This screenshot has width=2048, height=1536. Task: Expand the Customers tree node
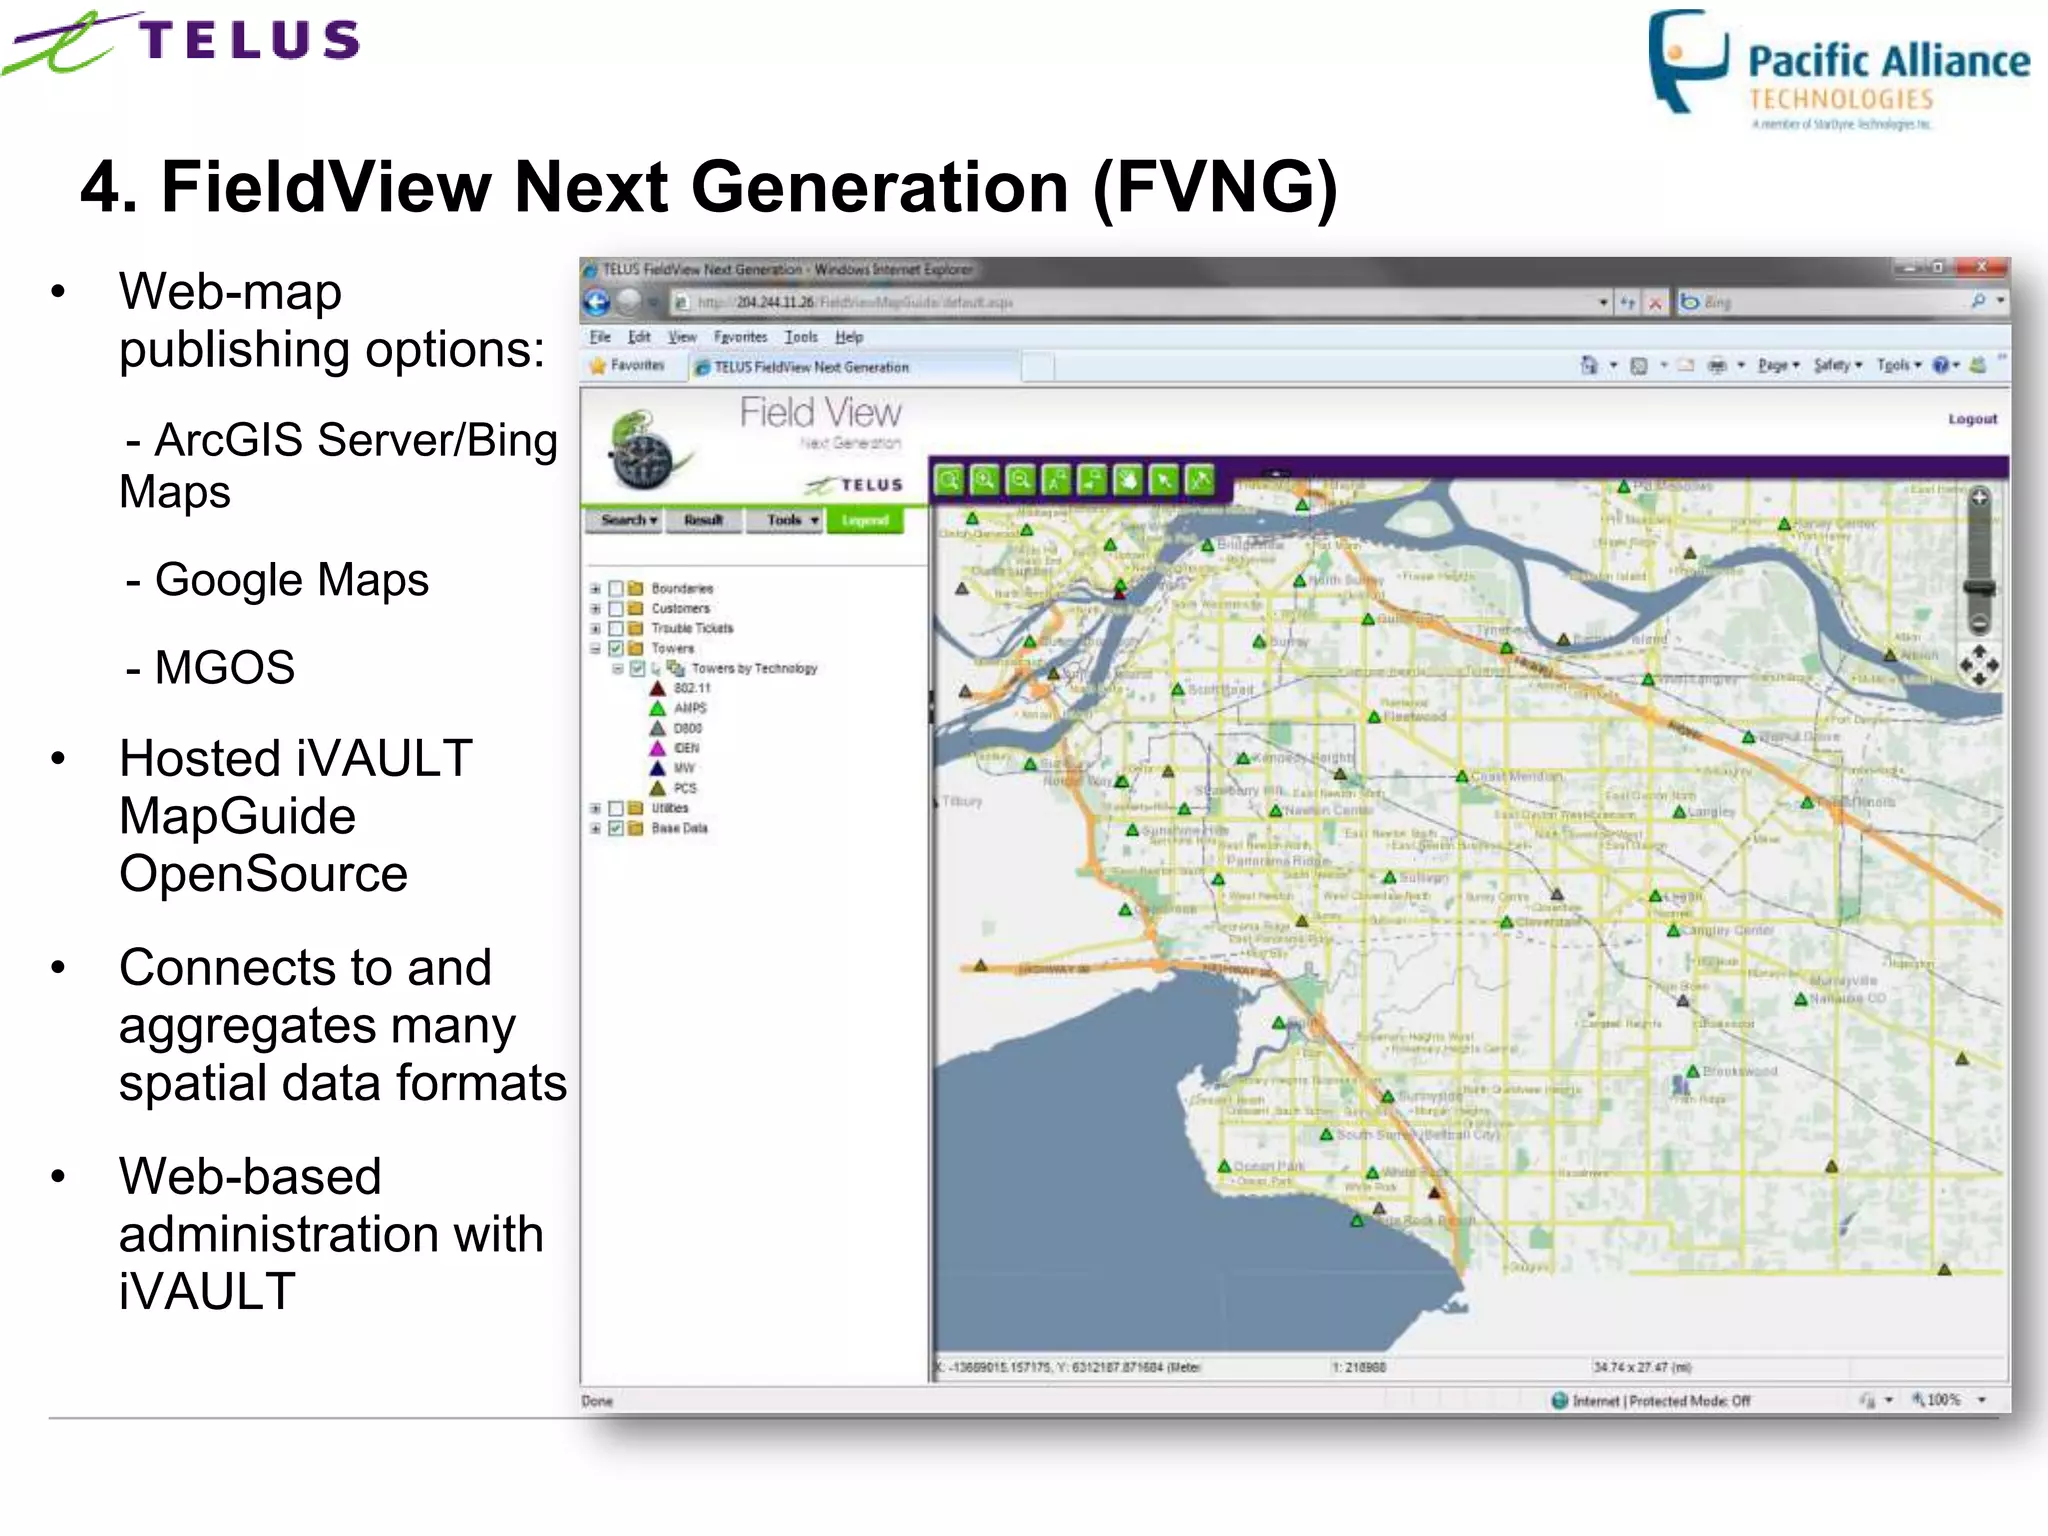pyautogui.click(x=595, y=609)
